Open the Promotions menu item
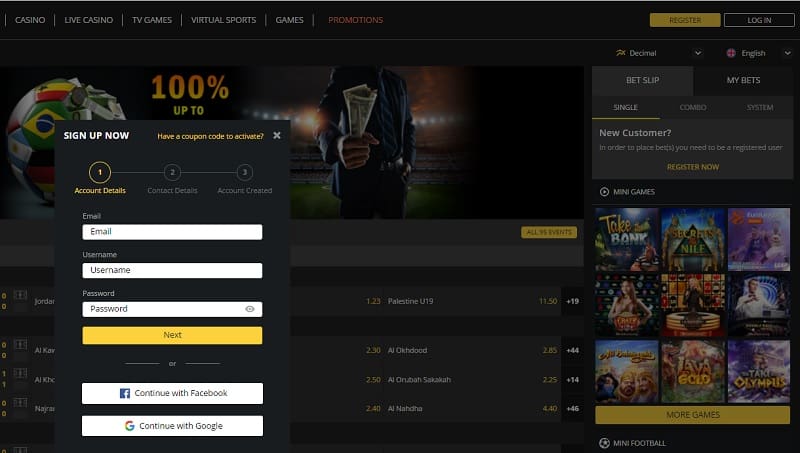800x453 pixels. tap(356, 20)
